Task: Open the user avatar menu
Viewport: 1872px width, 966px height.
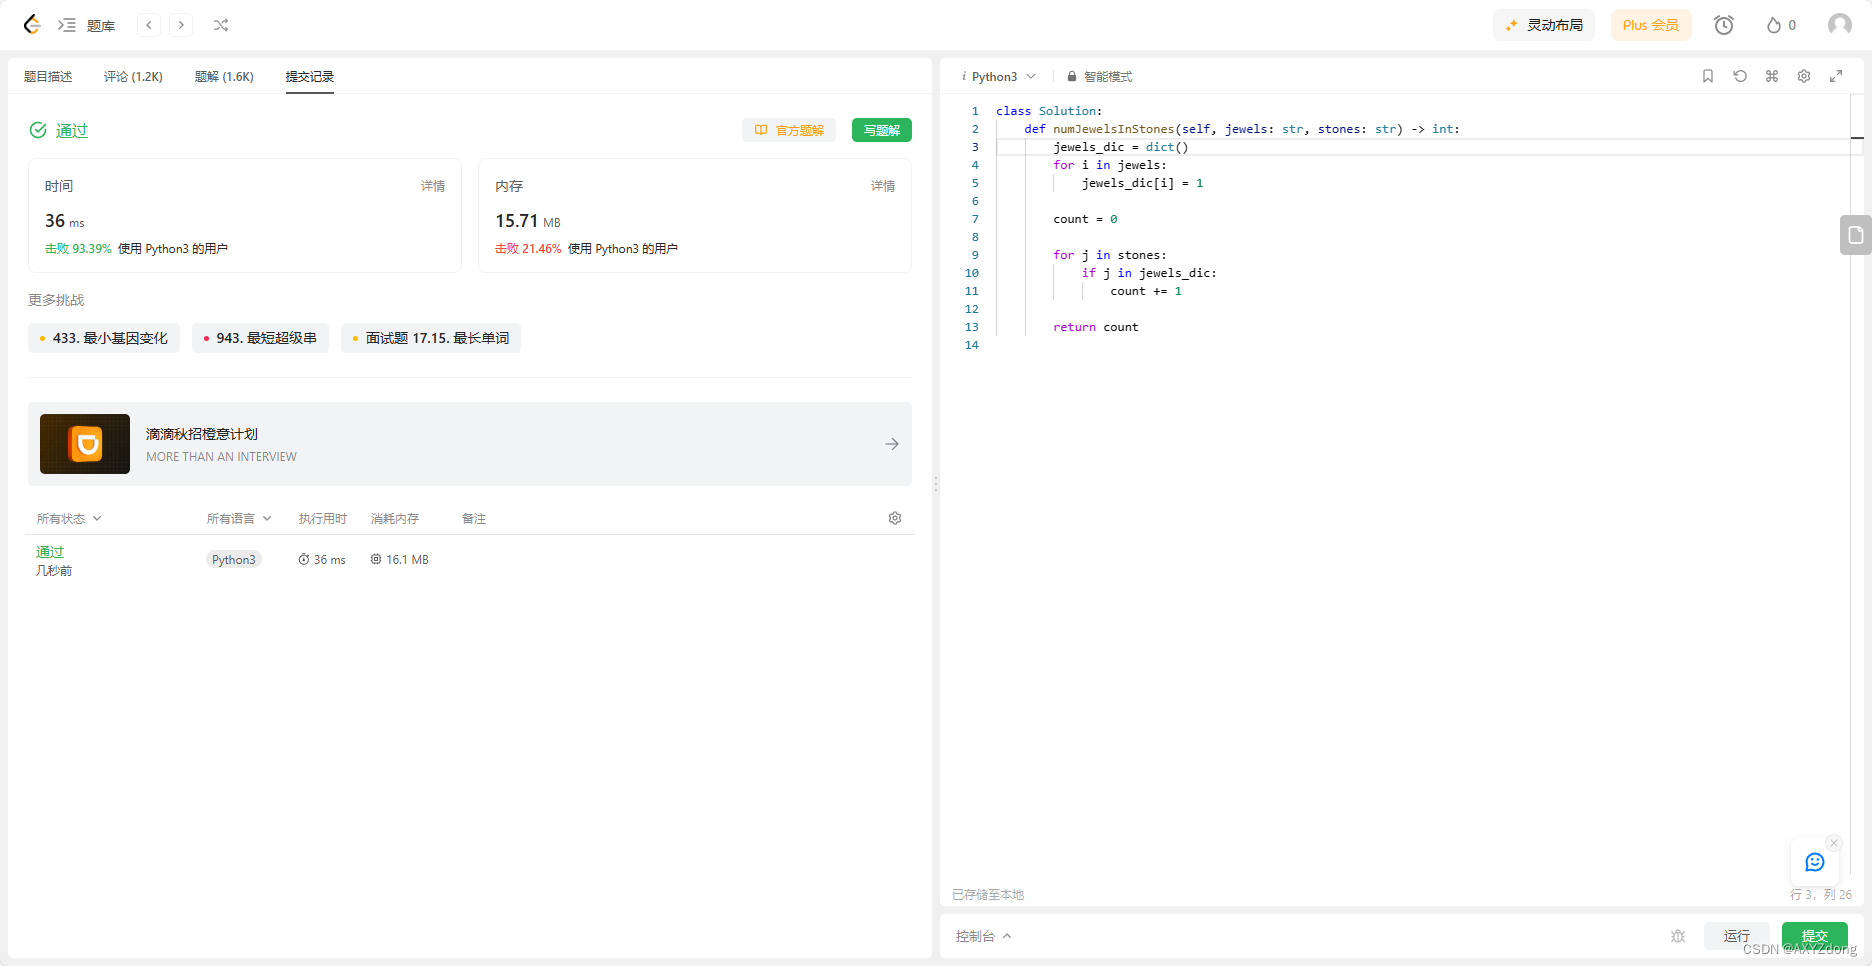Action: coord(1840,25)
